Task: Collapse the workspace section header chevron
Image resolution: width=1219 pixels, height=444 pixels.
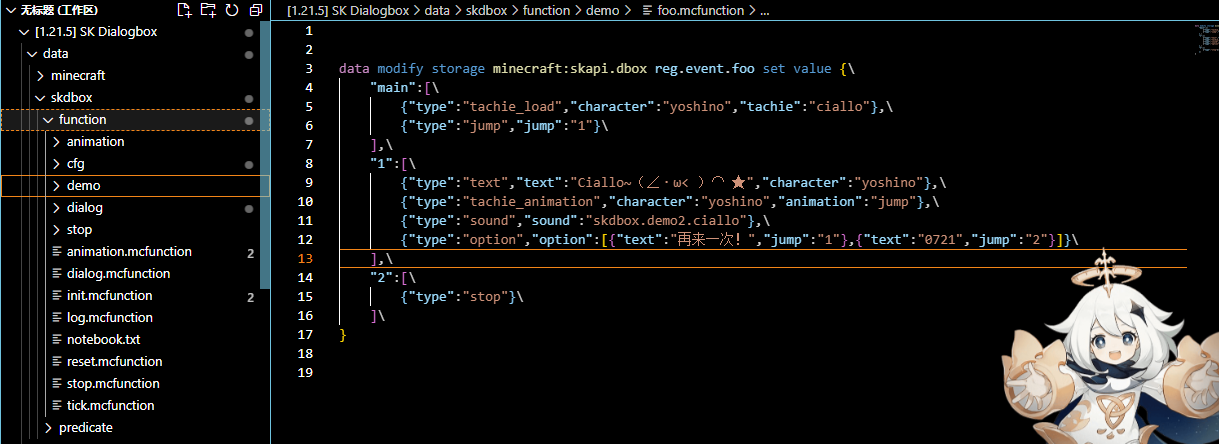Action: tap(10, 10)
